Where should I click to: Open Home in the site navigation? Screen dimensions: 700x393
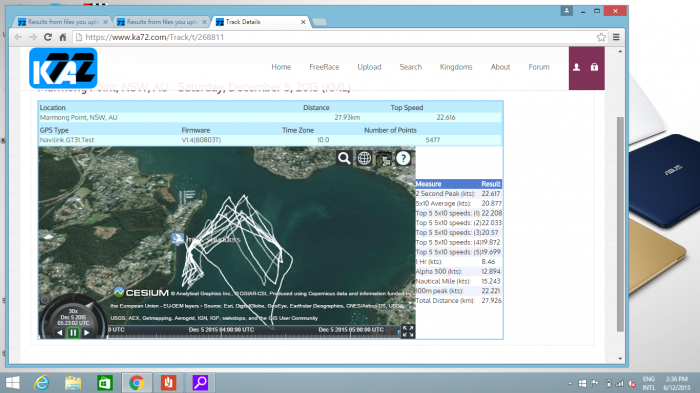(x=281, y=67)
